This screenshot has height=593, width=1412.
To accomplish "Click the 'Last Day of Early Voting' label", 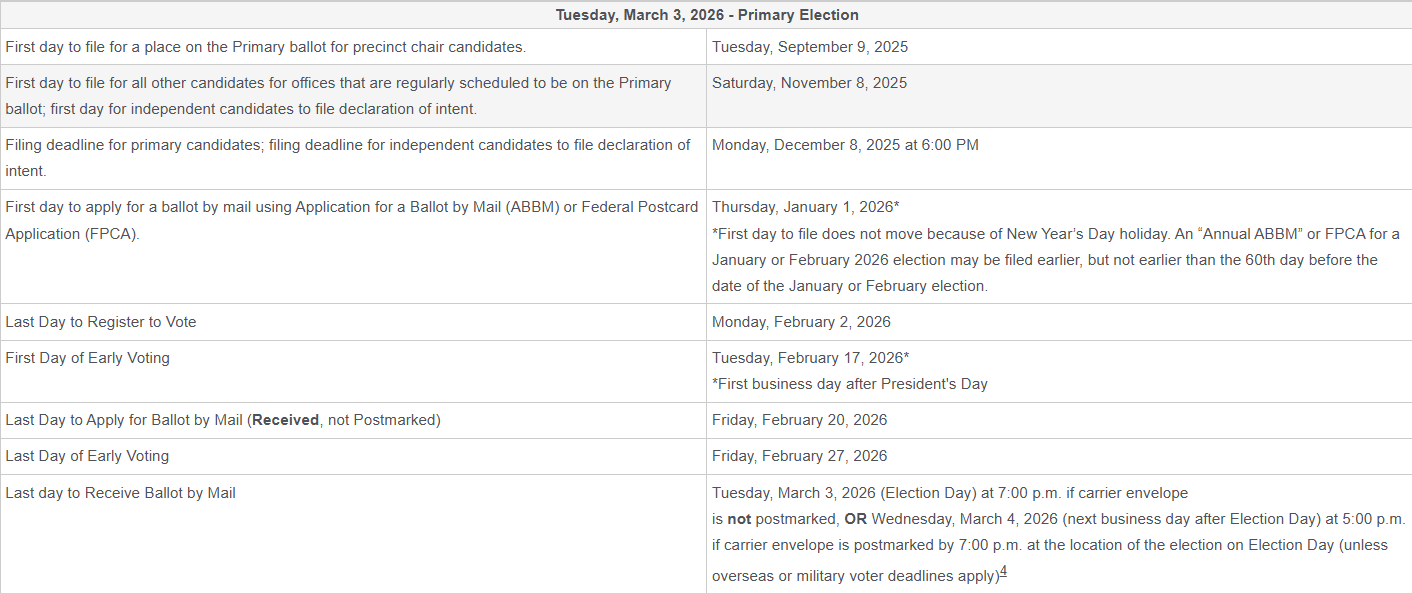I will (87, 456).
